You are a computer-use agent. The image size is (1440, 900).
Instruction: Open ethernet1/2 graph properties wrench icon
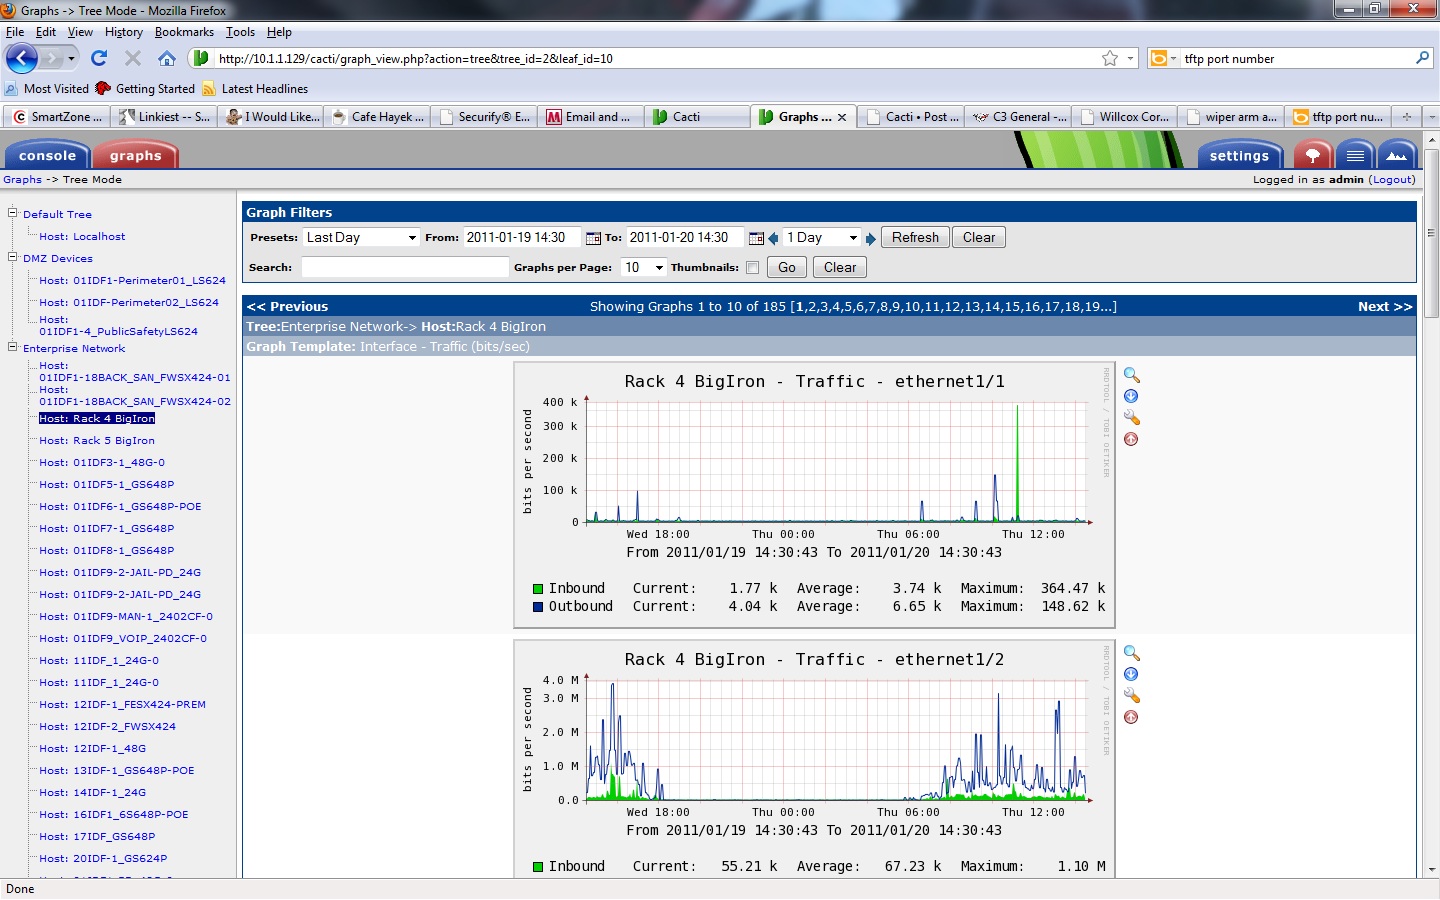[x=1132, y=695]
